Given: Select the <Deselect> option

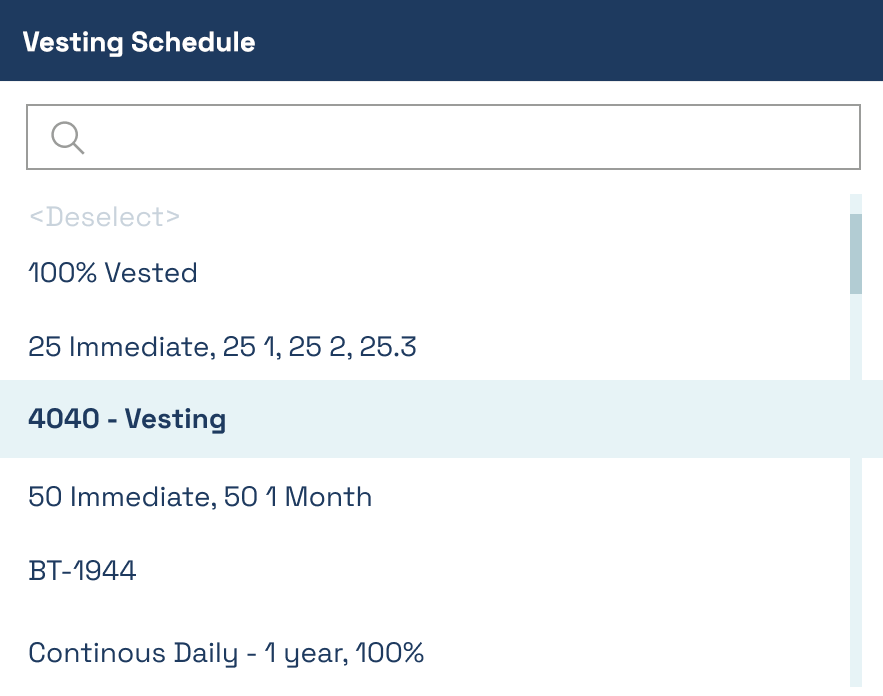Looking at the screenshot, I should click(x=104, y=217).
